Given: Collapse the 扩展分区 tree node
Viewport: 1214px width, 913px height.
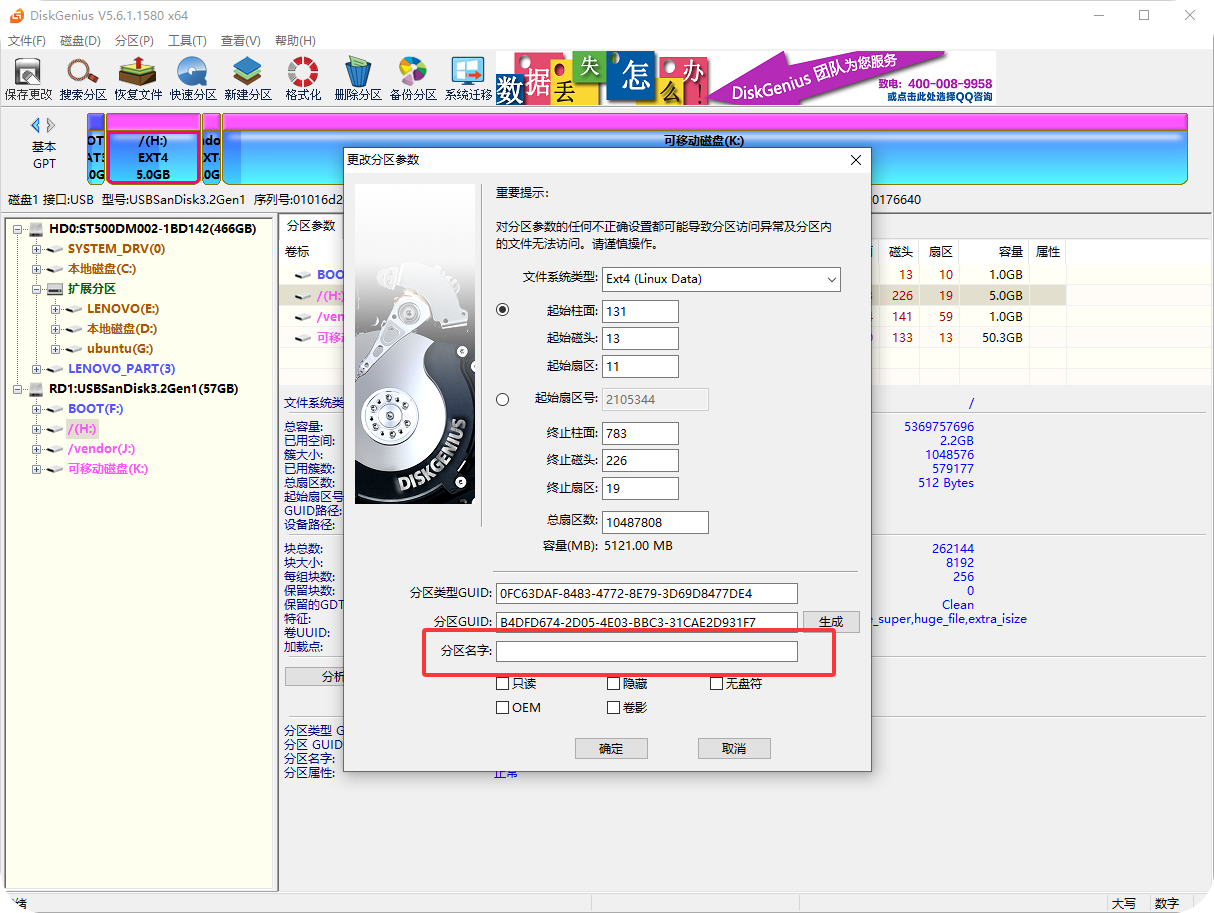Looking at the screenshot, I should tap(37, 289).
